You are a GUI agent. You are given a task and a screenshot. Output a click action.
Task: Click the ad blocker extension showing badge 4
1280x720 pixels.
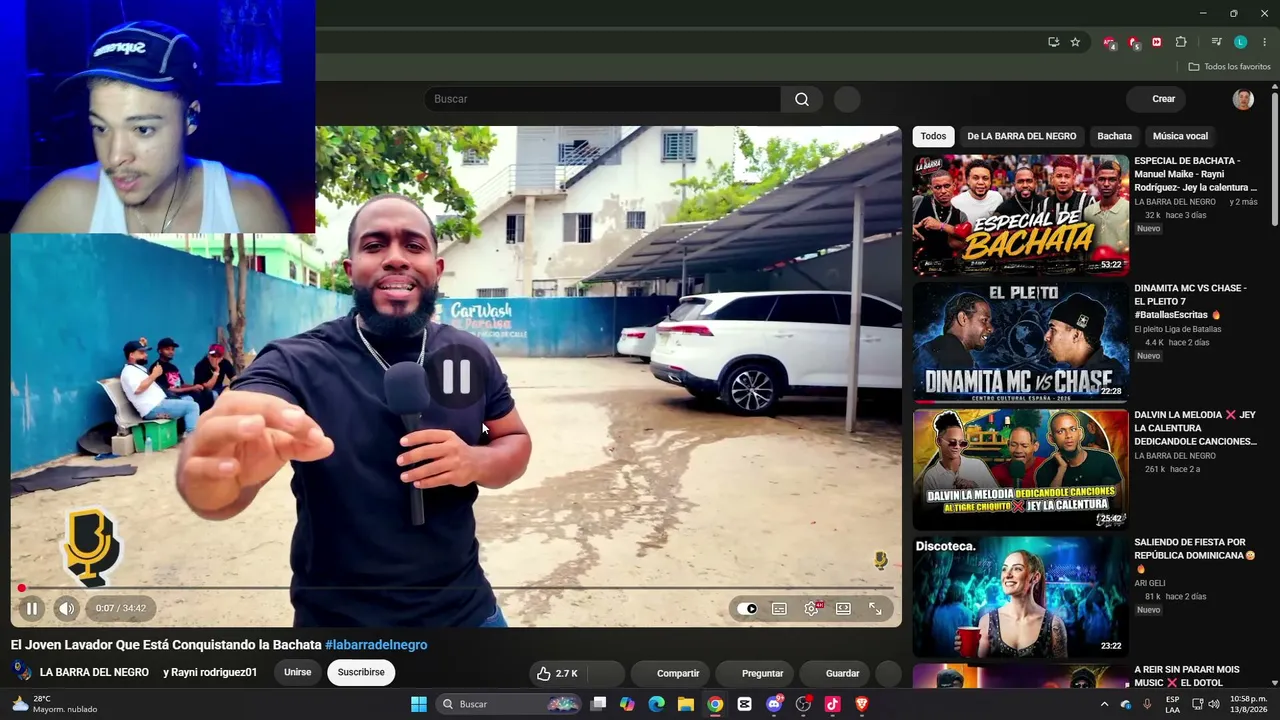(1109, 42)
